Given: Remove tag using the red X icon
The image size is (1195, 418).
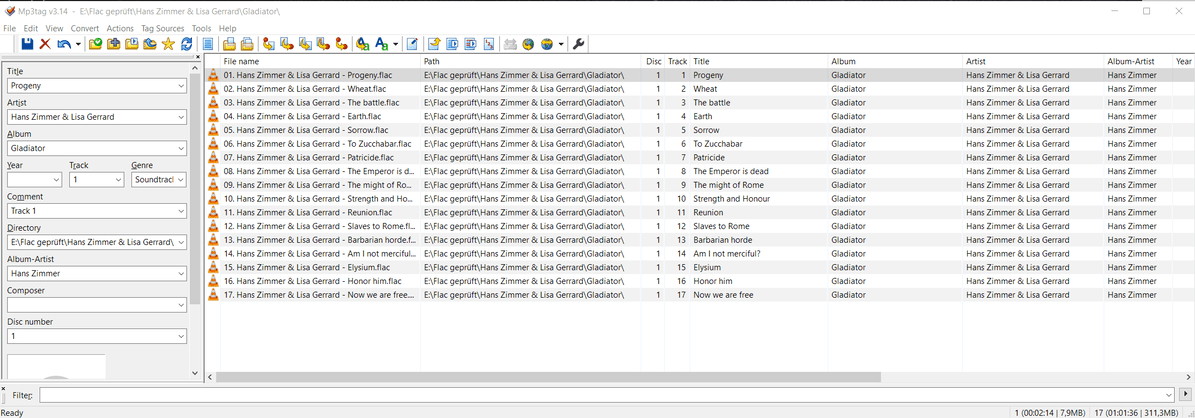Looking at the screenshot, I should (45, 44).
